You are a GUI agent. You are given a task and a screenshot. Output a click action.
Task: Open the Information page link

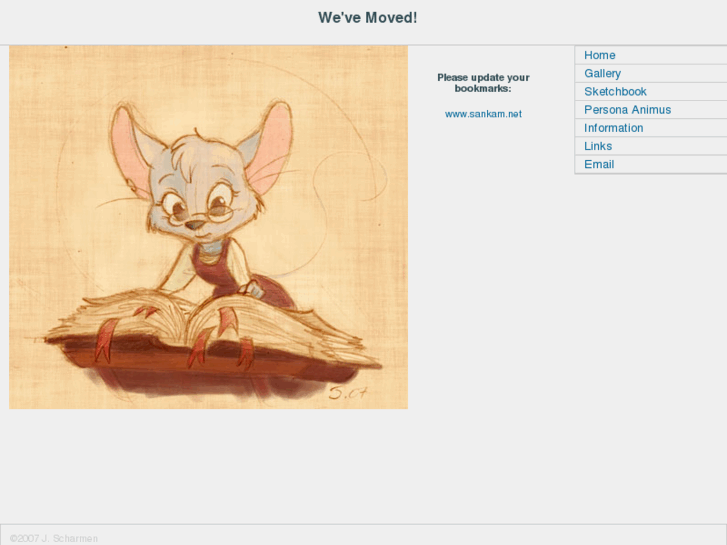(x=613, y=128)
